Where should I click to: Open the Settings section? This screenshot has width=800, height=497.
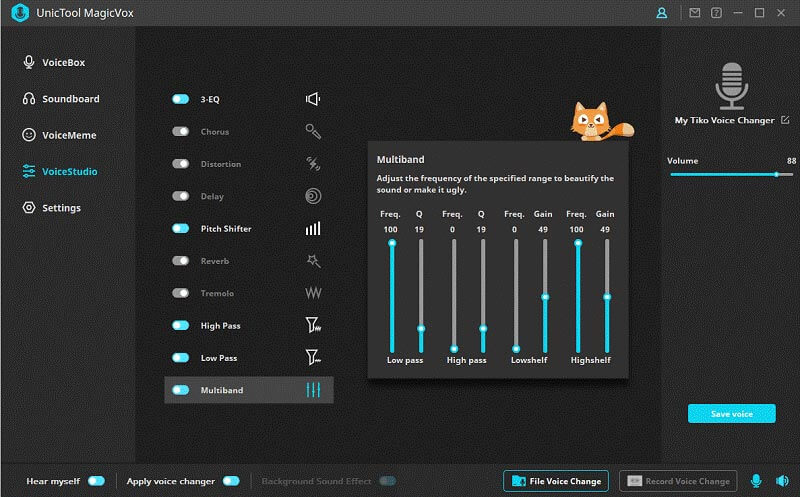click(52, 208)
